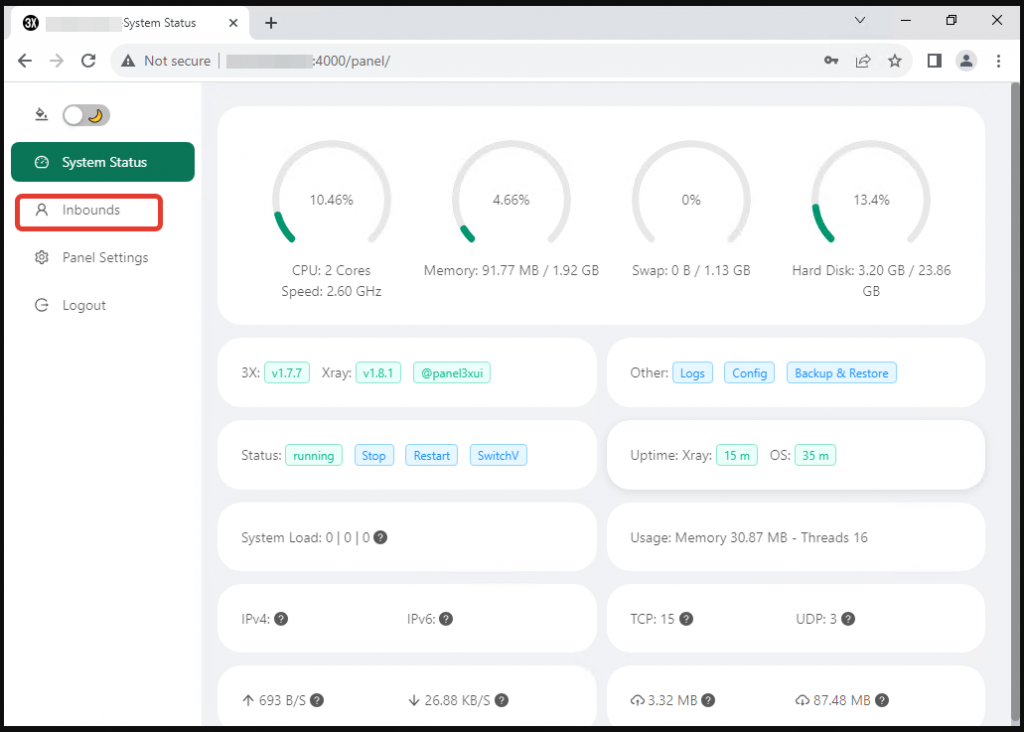Open Backup & Restore
1024x732 pixels.
point(841,373)
